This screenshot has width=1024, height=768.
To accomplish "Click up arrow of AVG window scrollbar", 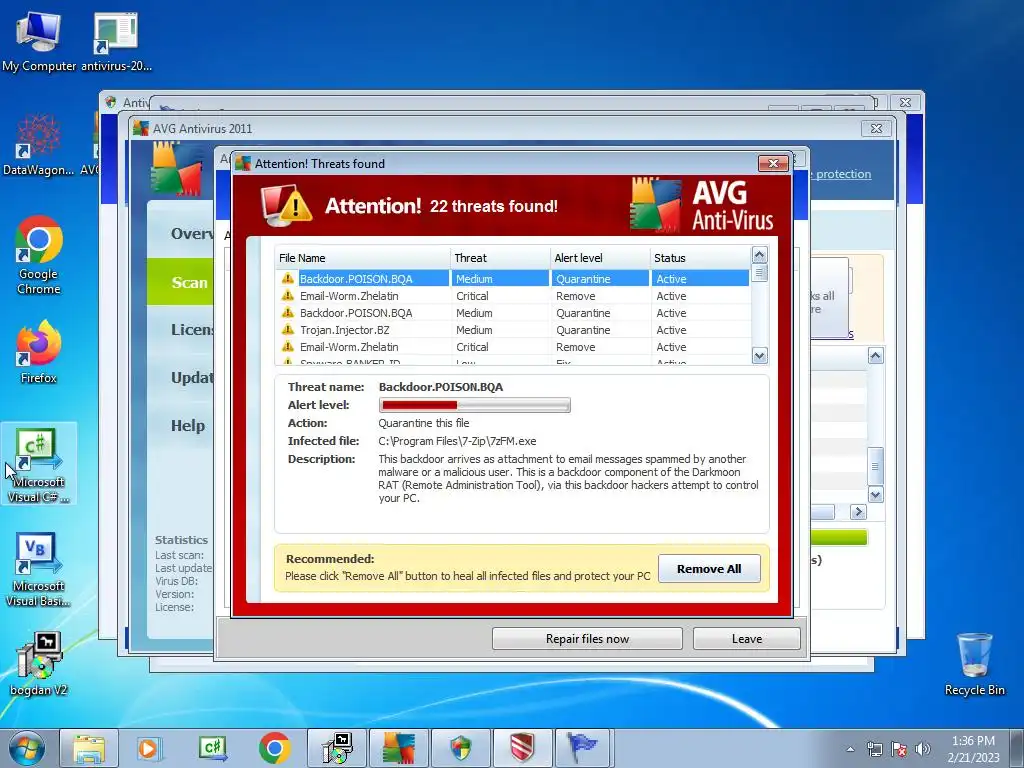I will click(875, 356).
